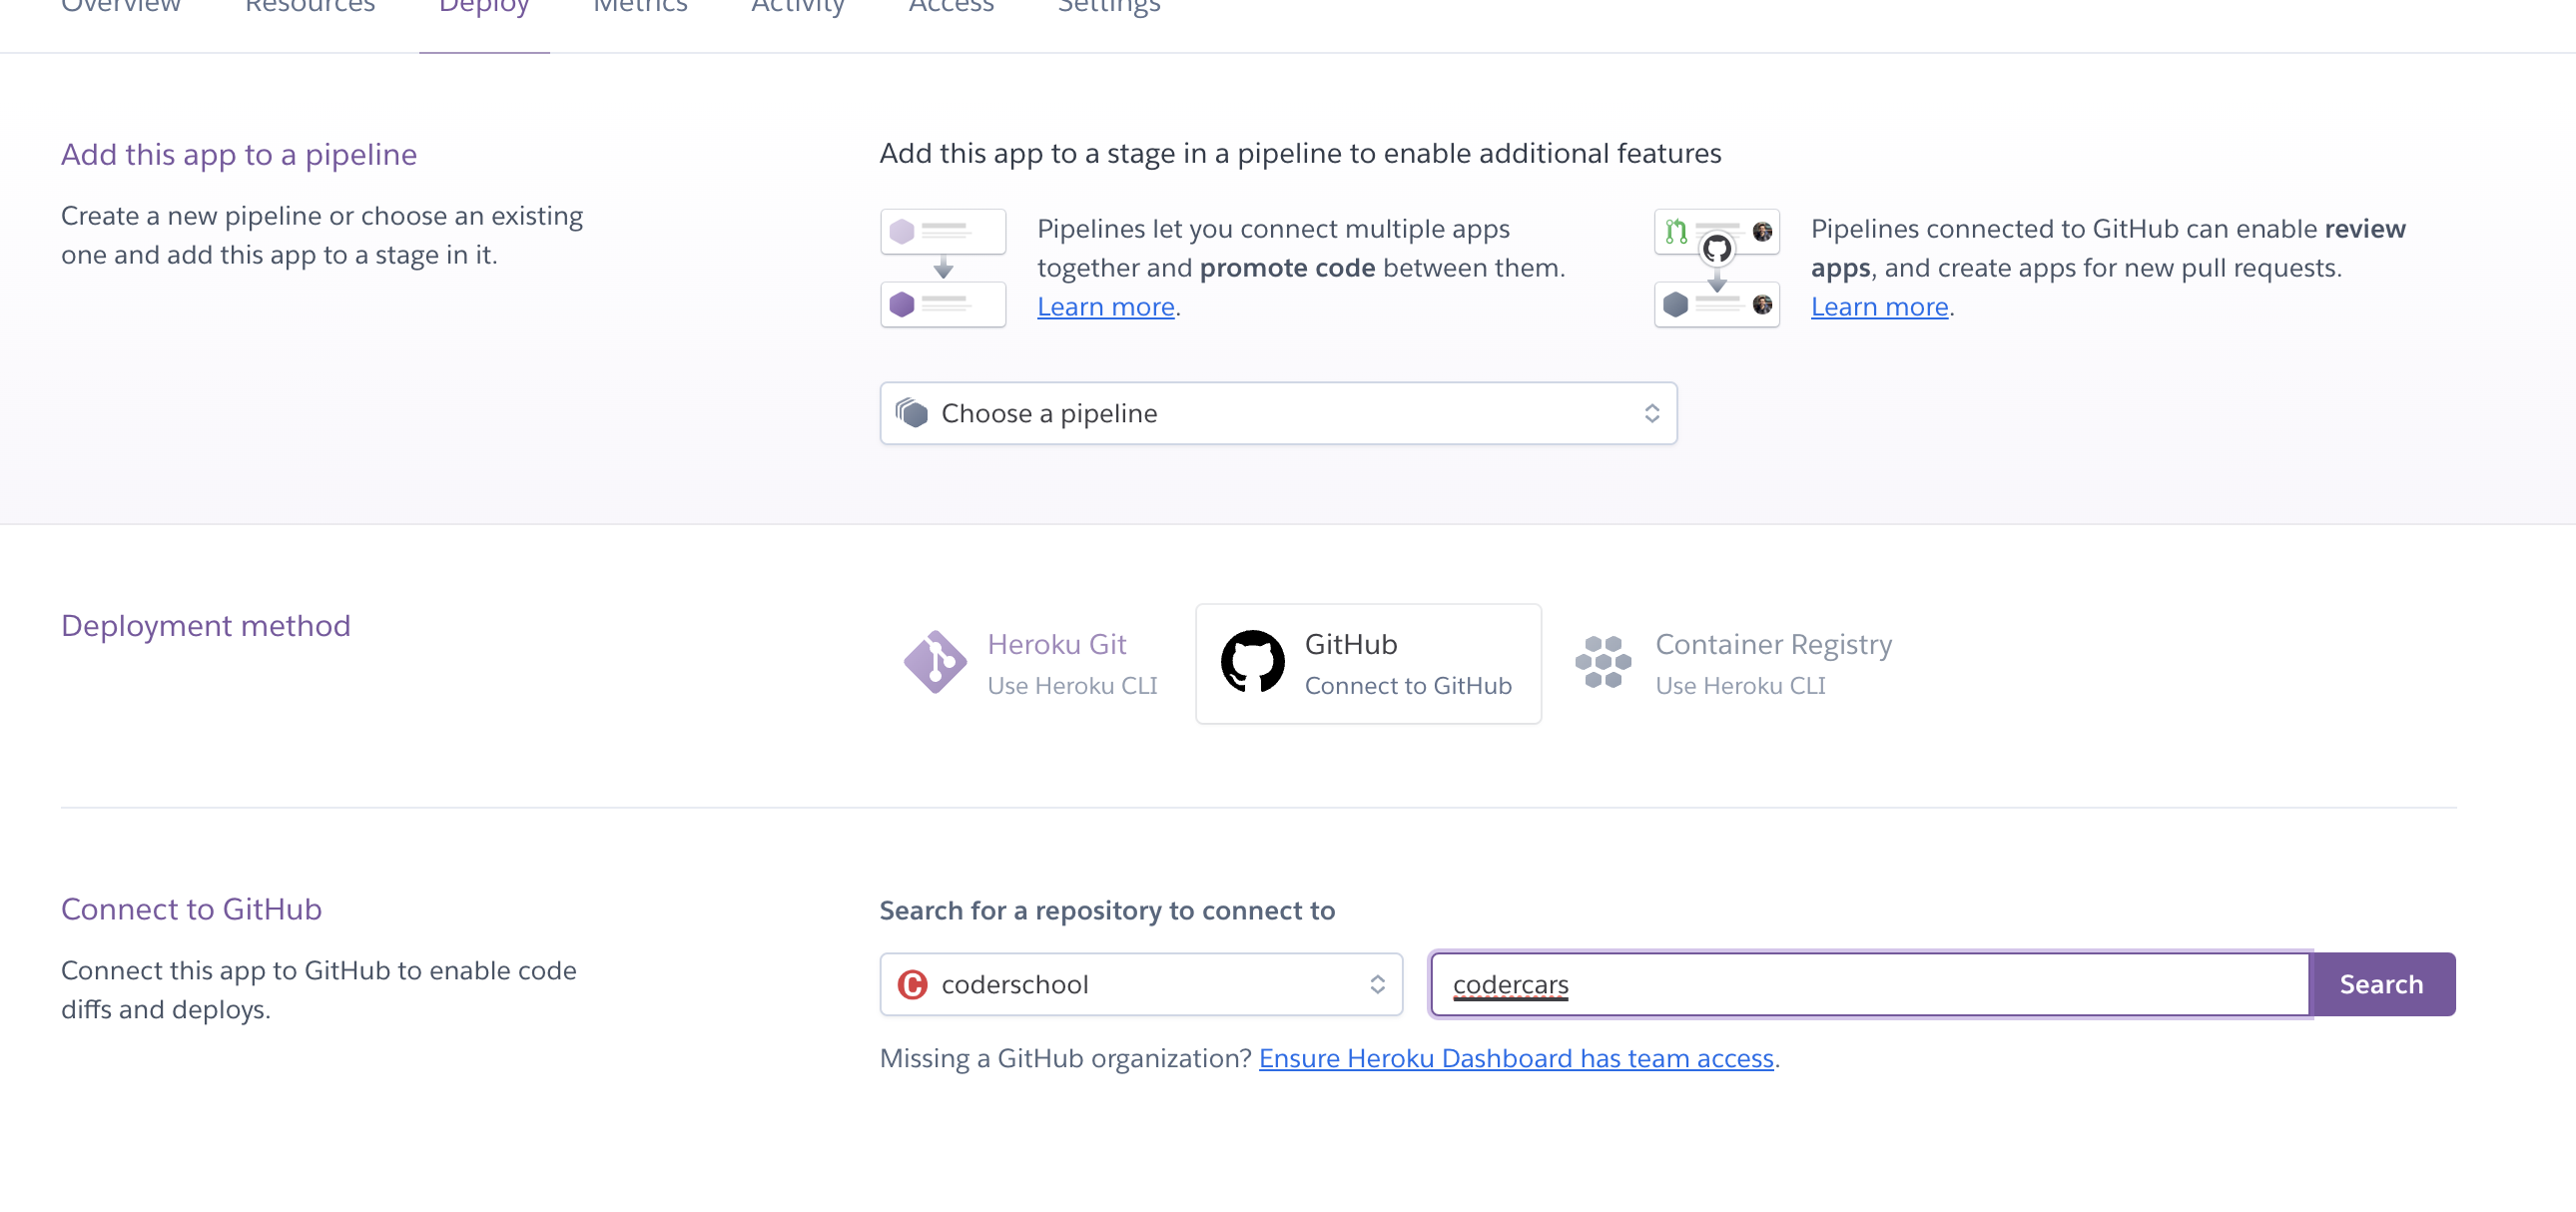
Task: Click Search for a repository to connect to label
Action: 1107,910
